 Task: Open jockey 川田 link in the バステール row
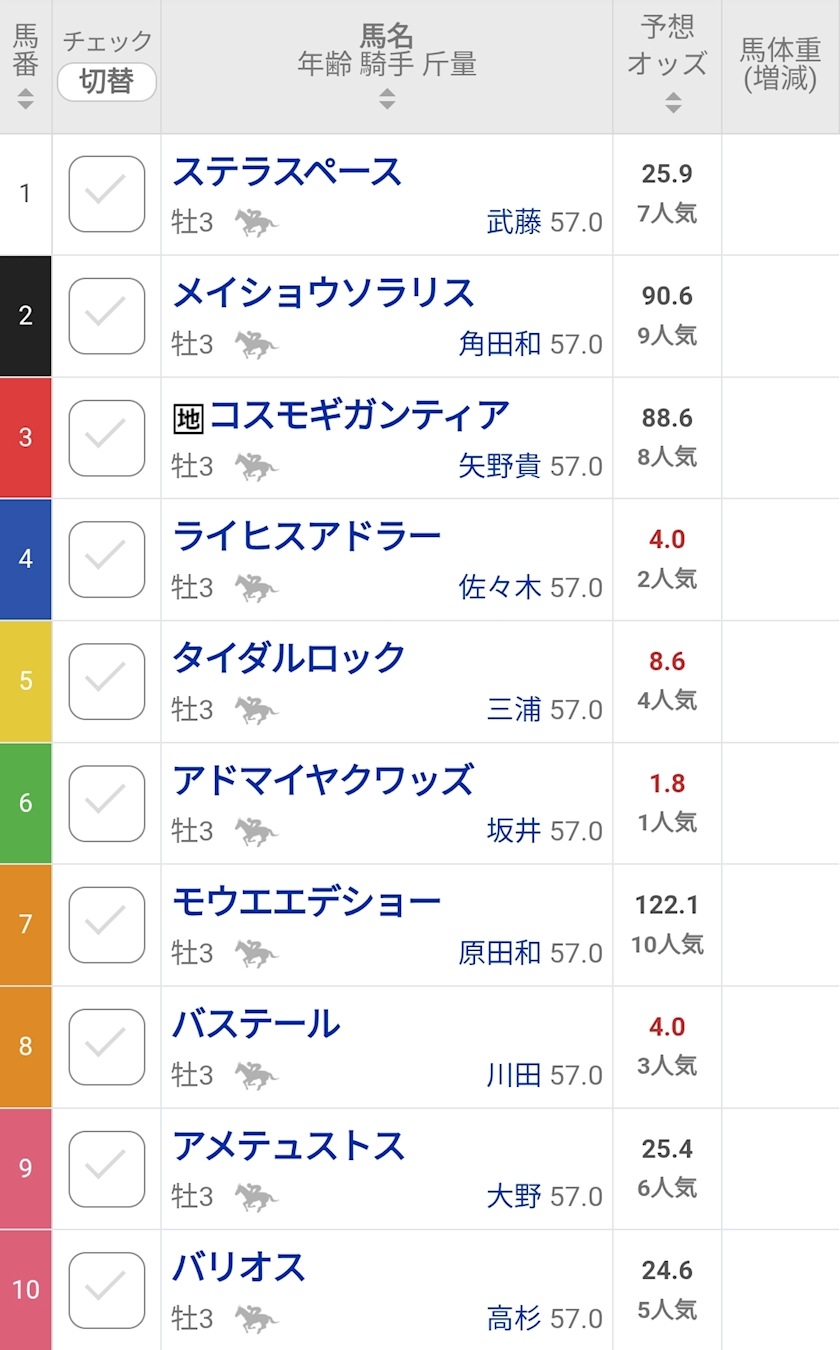(514, 1076)
